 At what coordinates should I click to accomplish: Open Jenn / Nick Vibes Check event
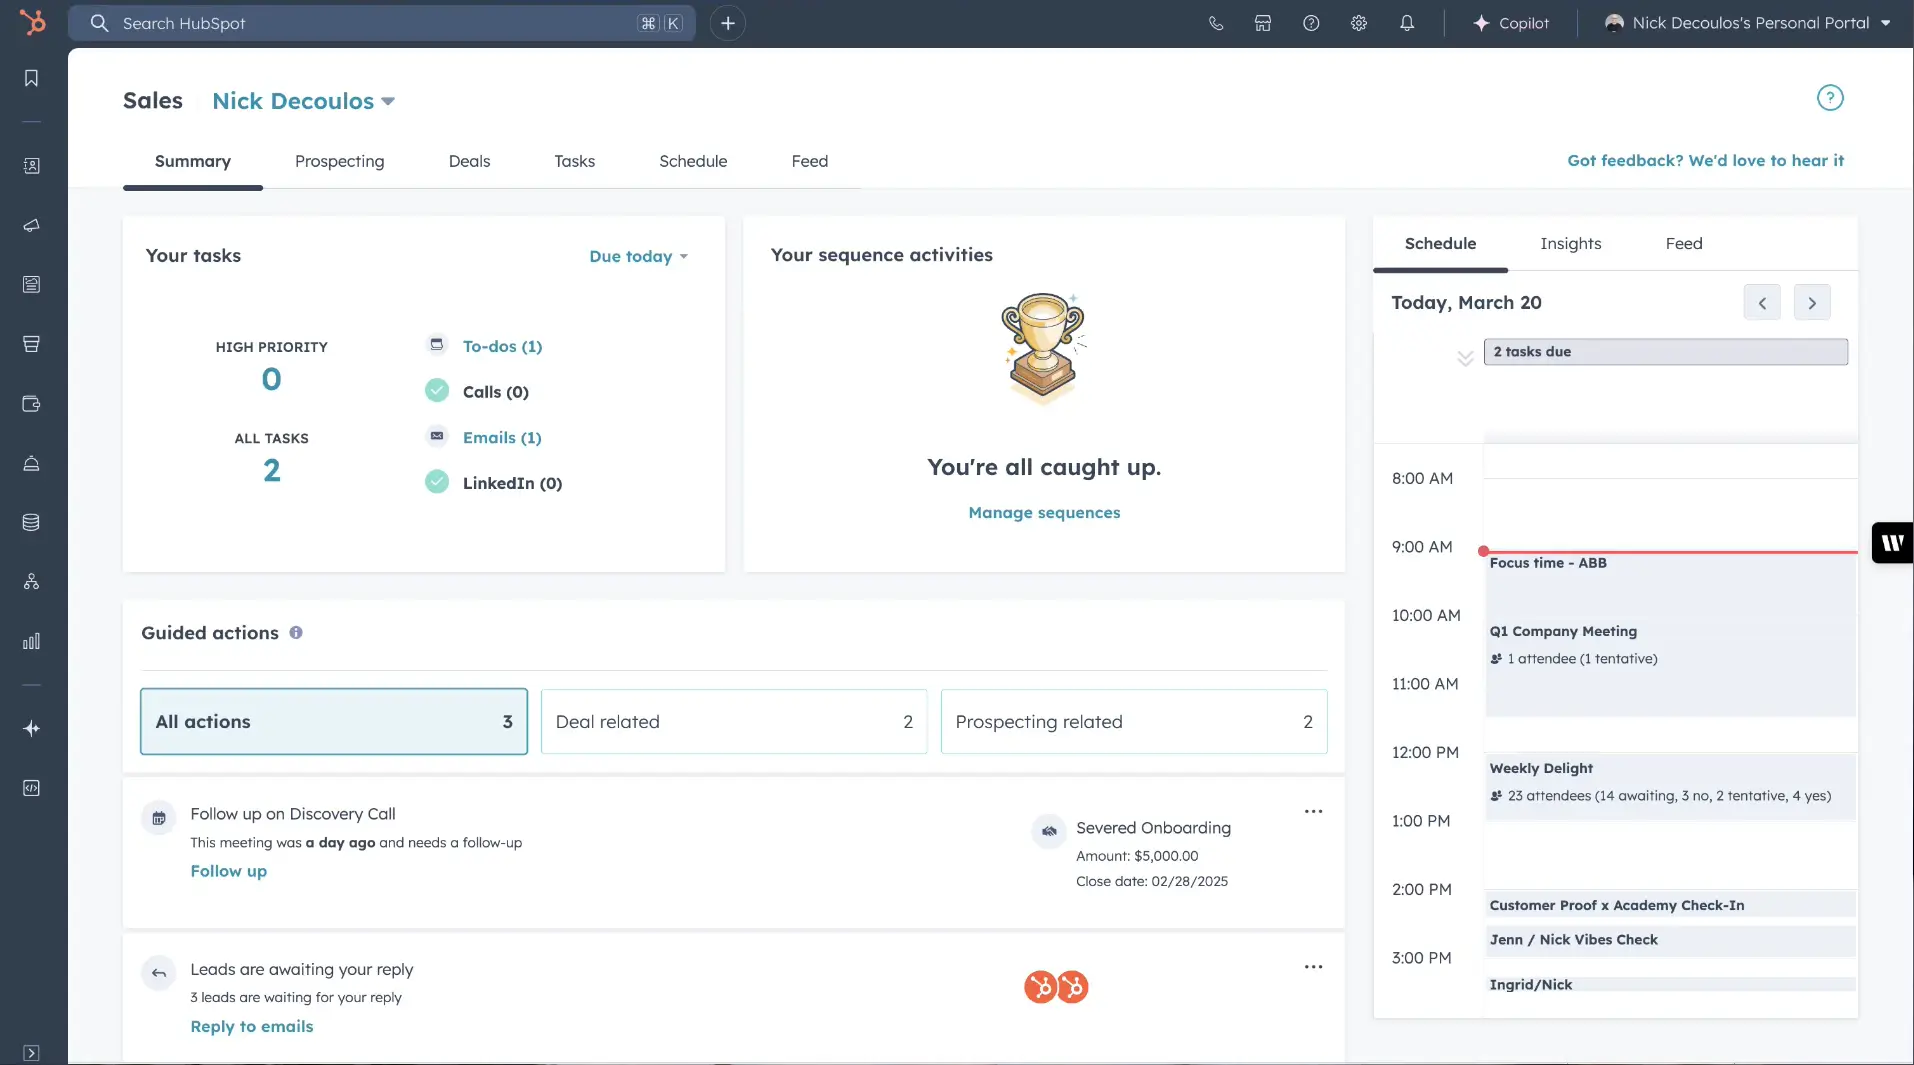tap(1670, 940)
